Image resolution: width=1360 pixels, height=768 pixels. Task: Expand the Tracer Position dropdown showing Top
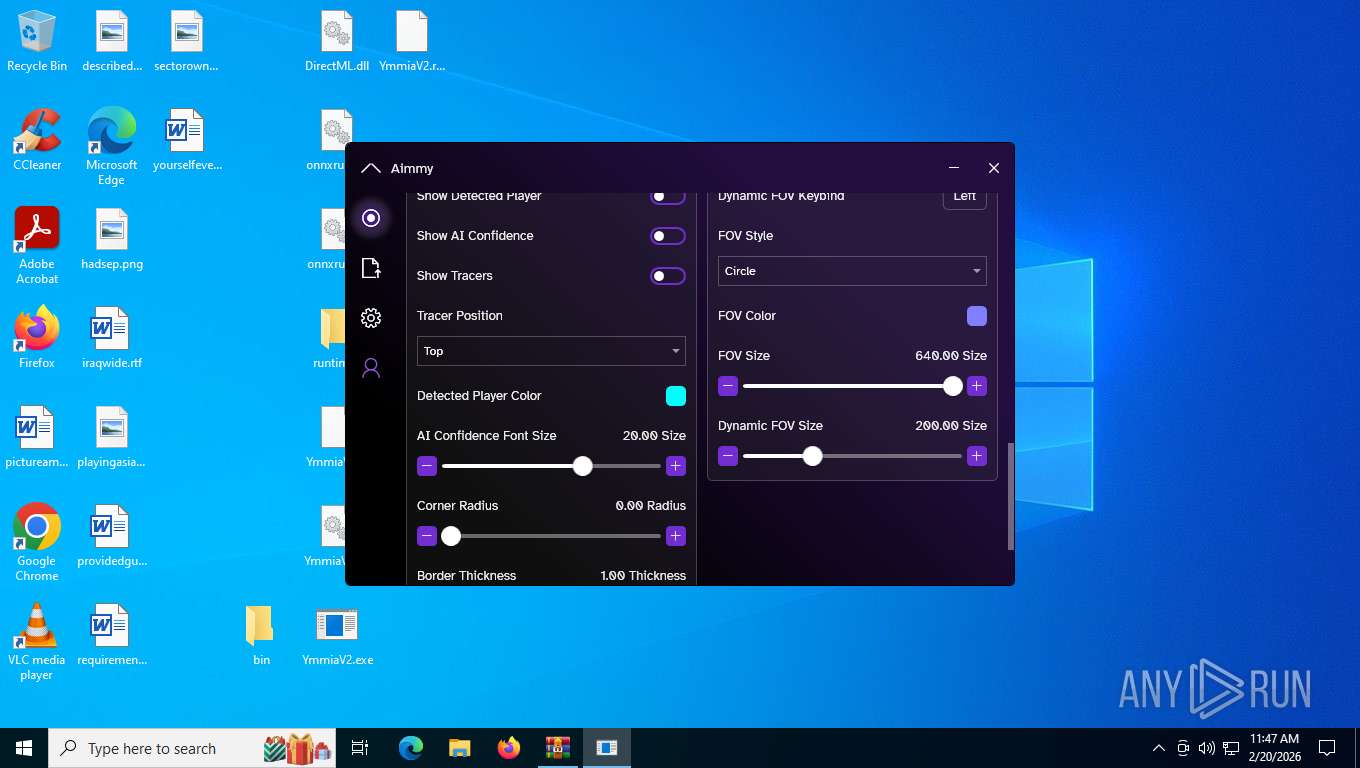pyautogui.click(x=551, y=351)
